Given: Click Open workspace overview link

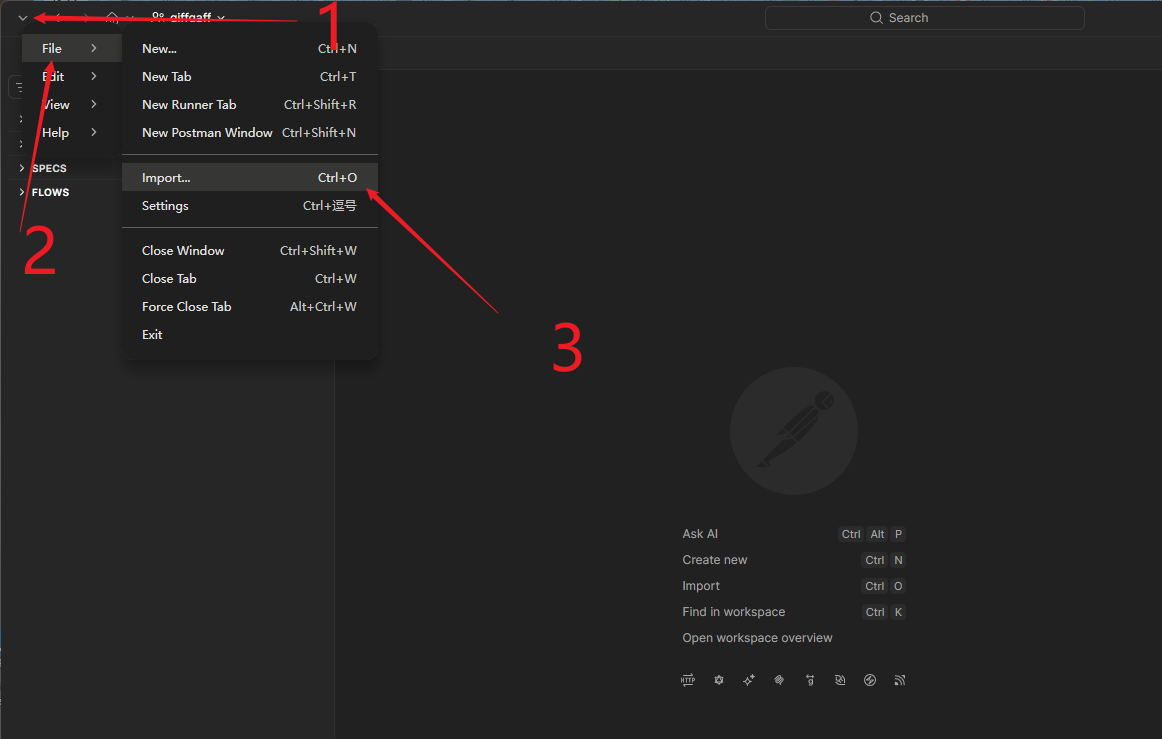Looking at the screenshot, I should point(757,637).
